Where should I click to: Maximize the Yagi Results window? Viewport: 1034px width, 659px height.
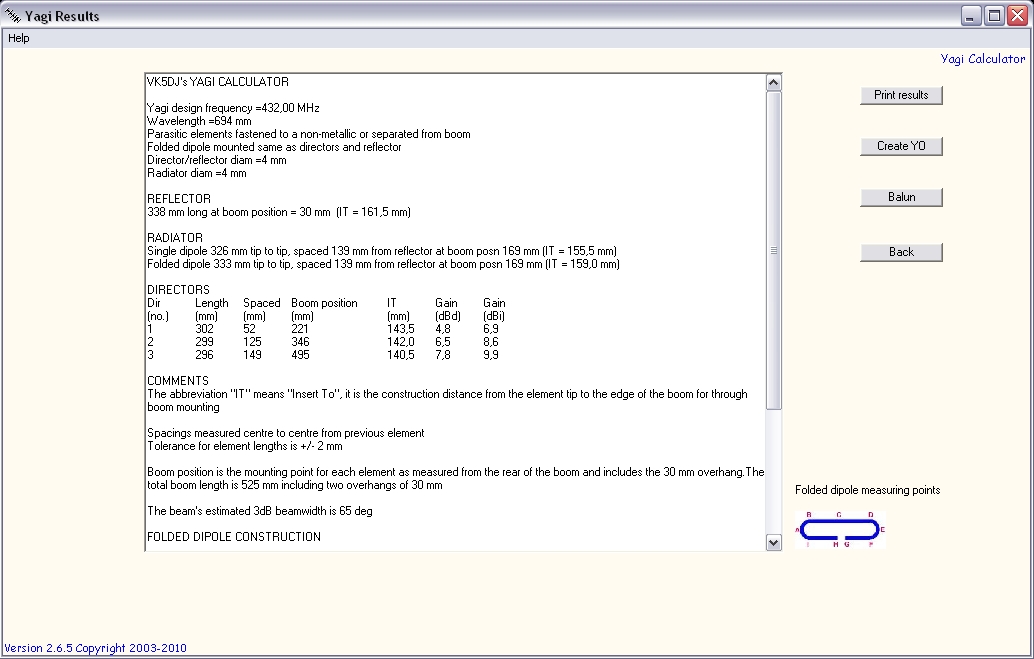(x=994, y=16)
